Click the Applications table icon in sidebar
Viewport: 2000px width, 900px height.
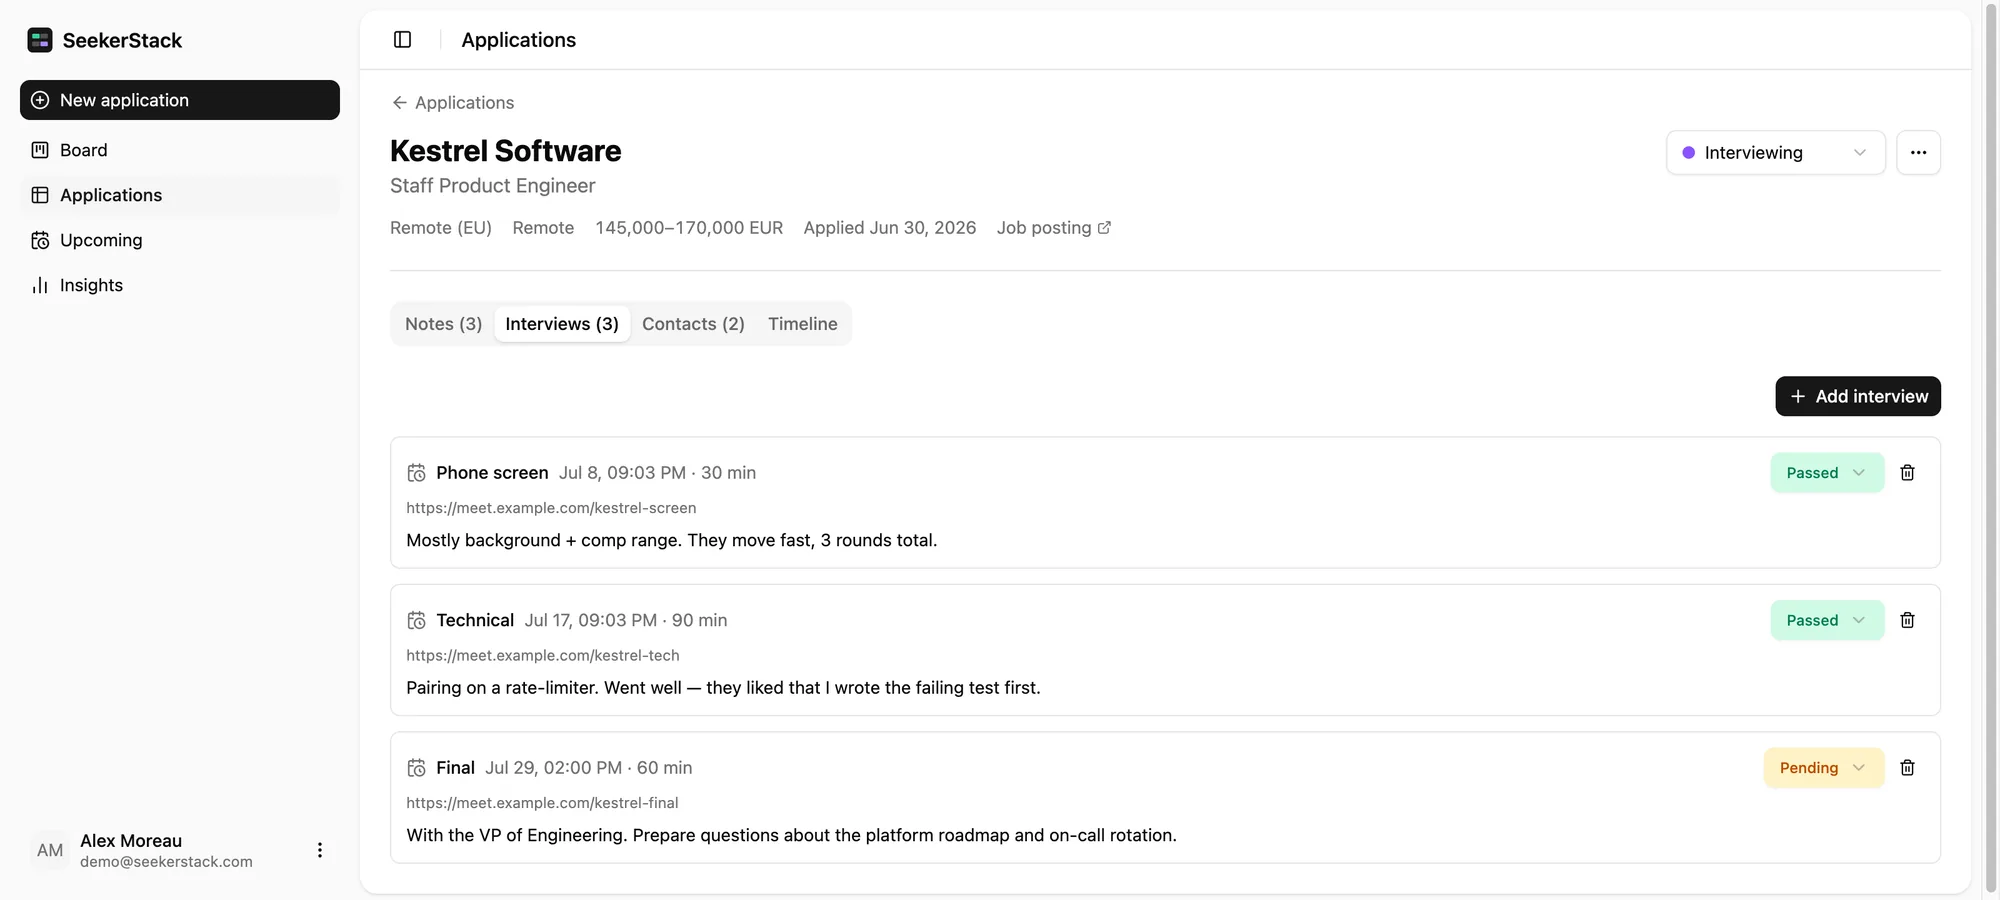(40, 195)
